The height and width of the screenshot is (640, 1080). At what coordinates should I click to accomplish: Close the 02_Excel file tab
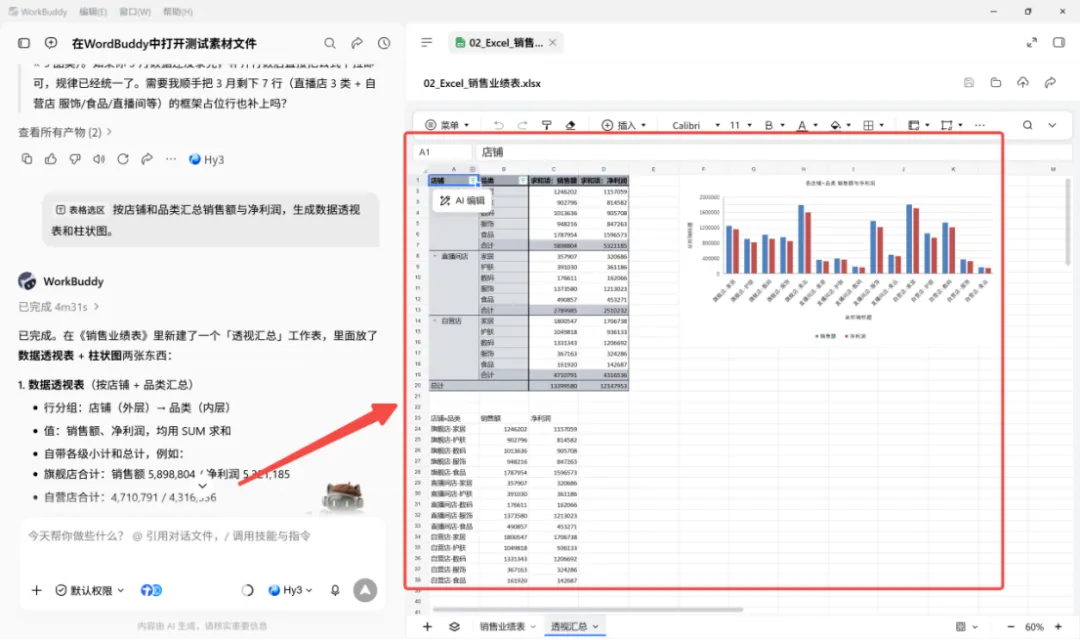coord(552,43)
